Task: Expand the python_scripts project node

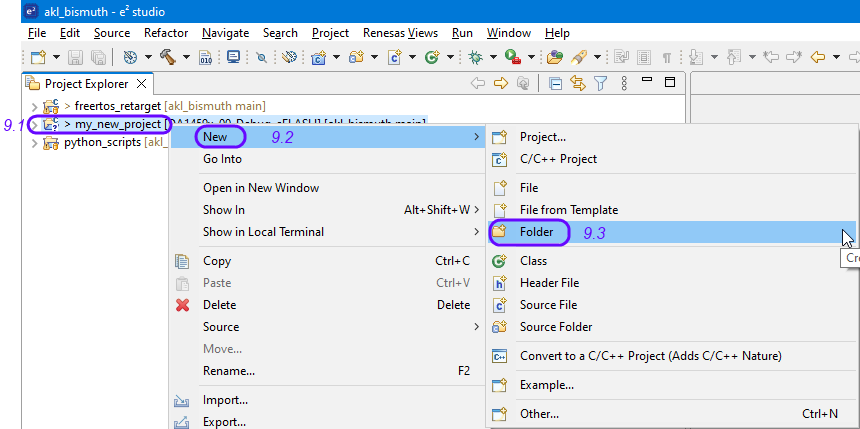Action: point(35,143)
